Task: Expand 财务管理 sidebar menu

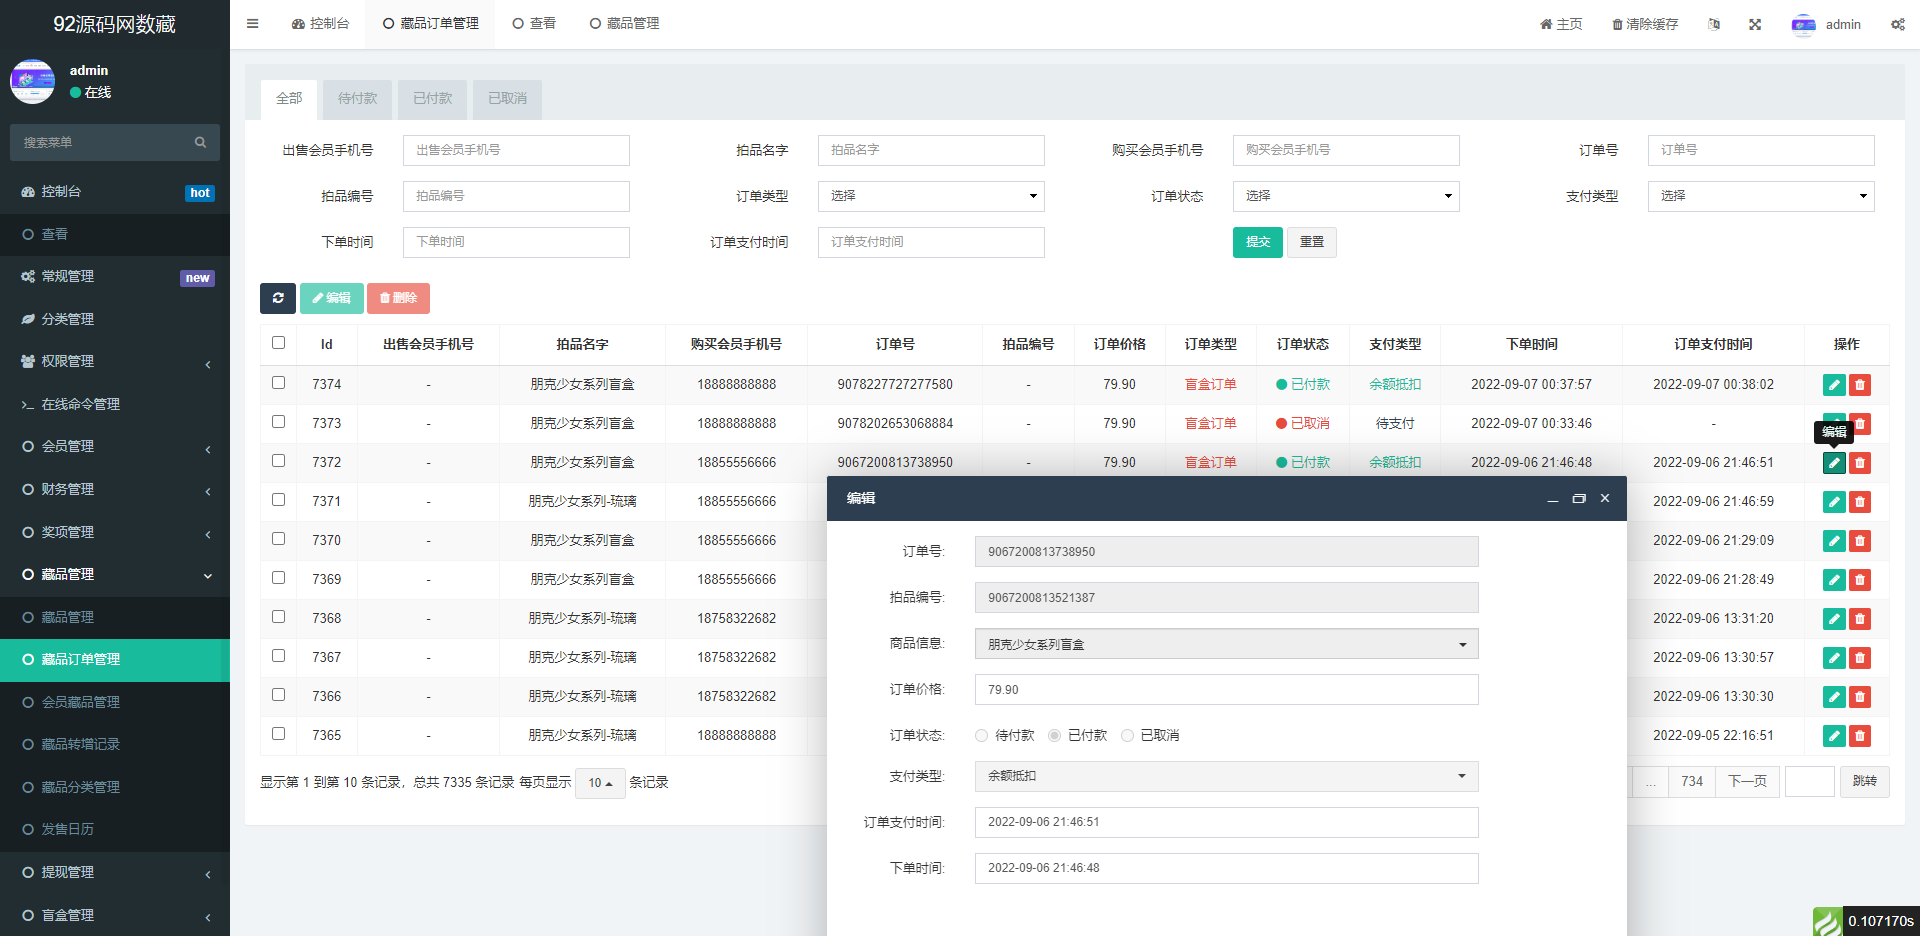Action: (115, 489)
